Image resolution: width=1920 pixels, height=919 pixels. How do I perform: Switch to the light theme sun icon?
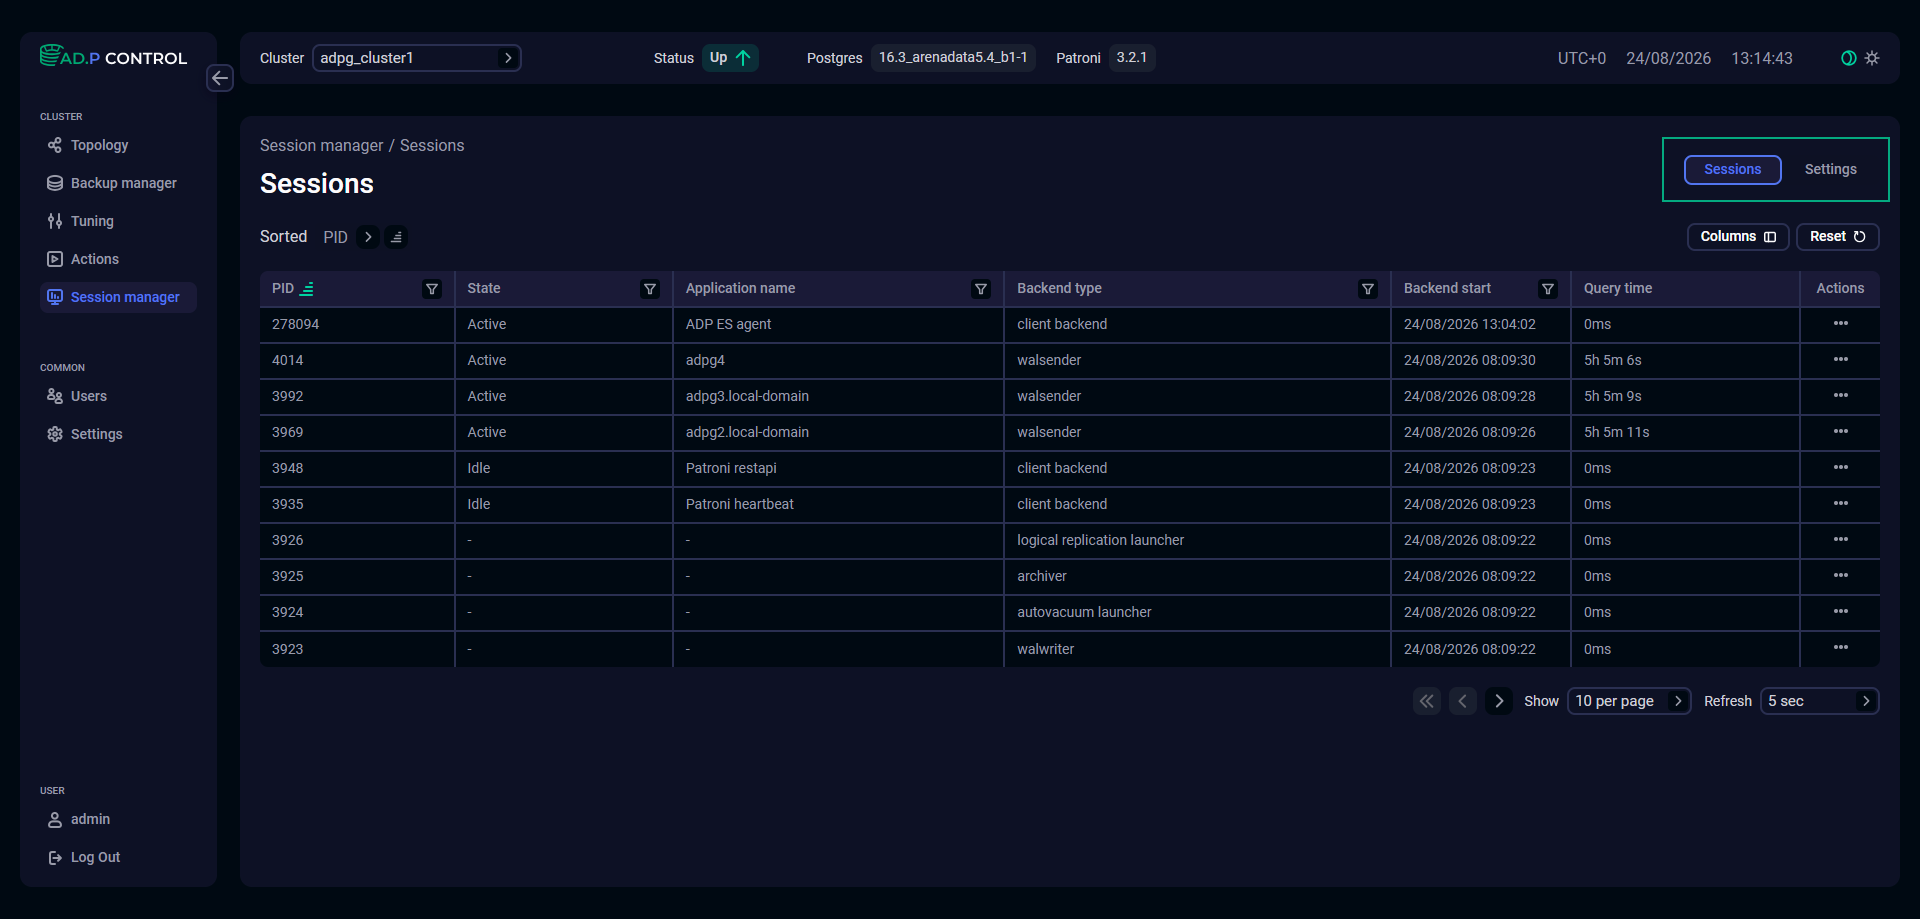tap(1872, 58)
